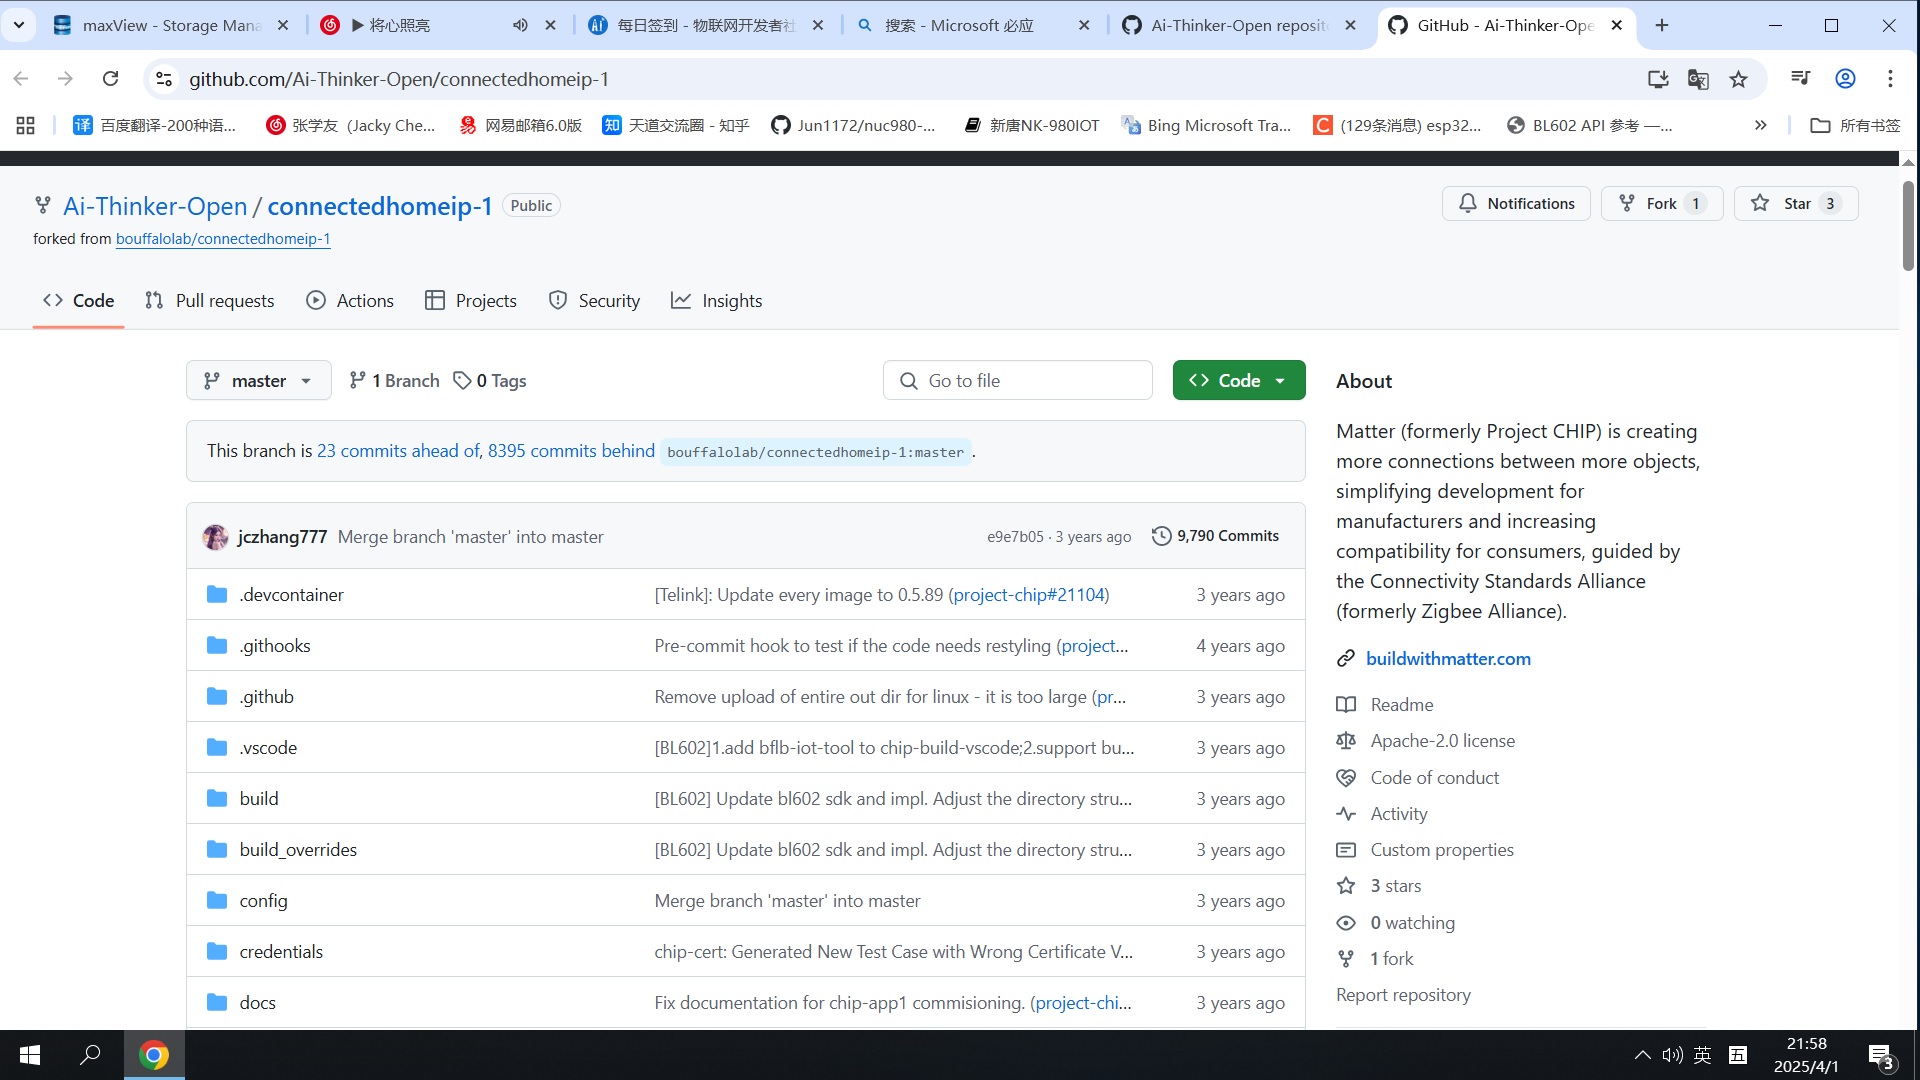1920x1080 pixels.
Task: Open the build_overrides folder
Action: tap(298, 849)
